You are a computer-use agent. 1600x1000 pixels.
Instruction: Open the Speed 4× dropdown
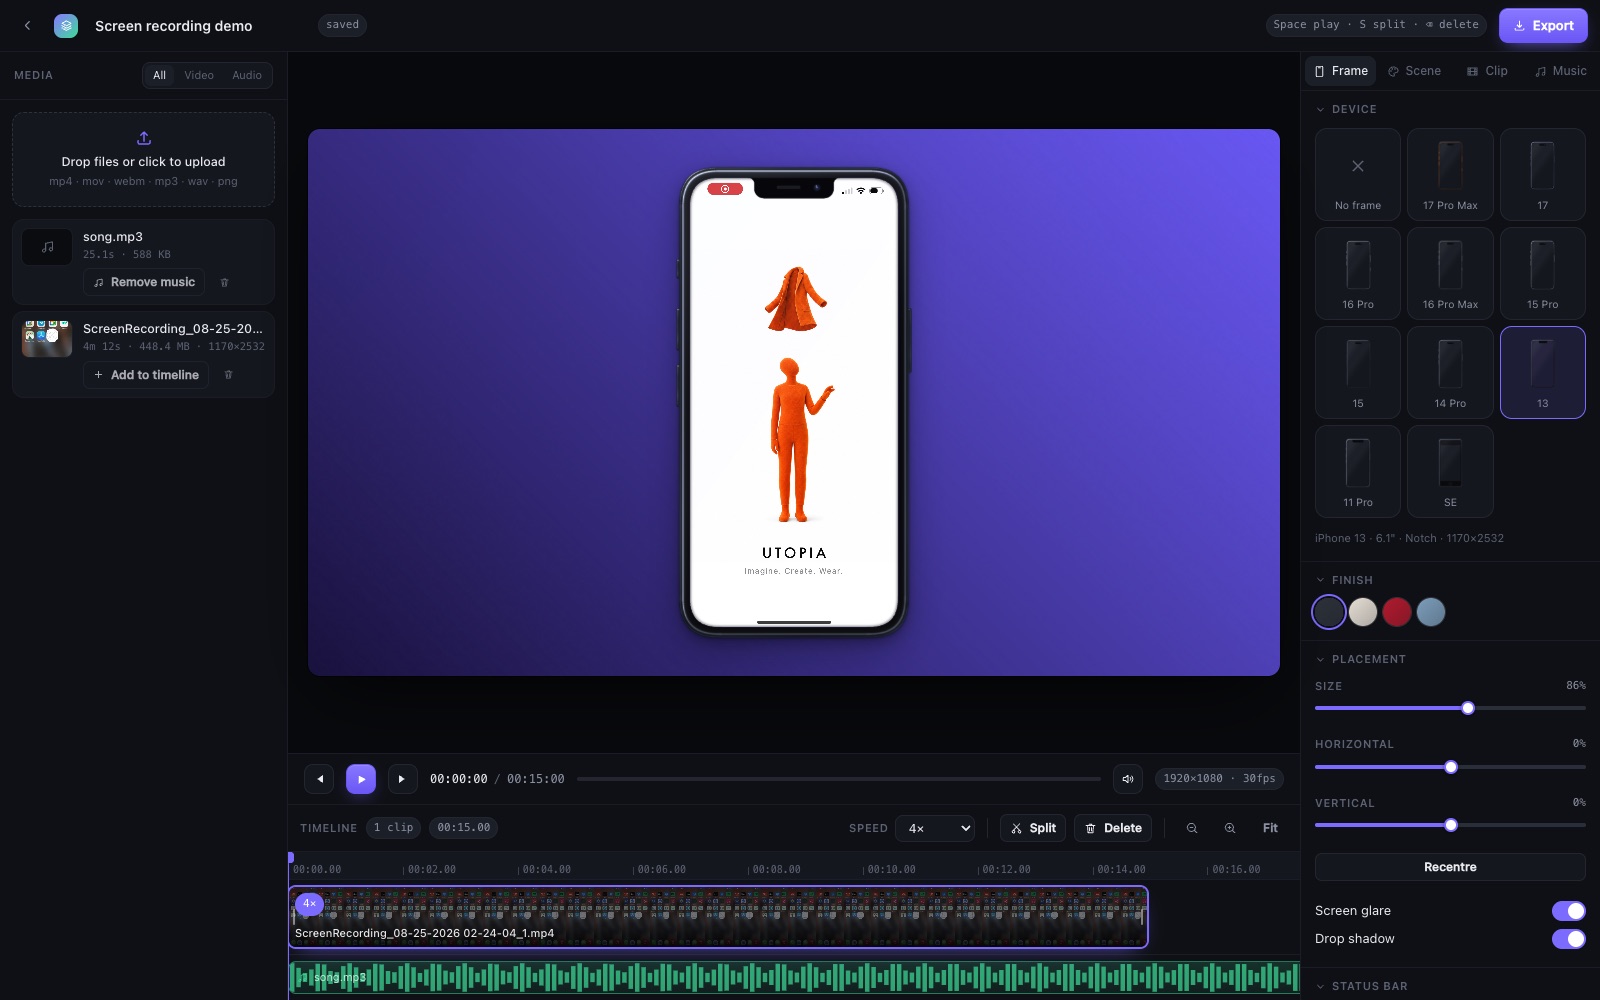(x=935, y=828)
